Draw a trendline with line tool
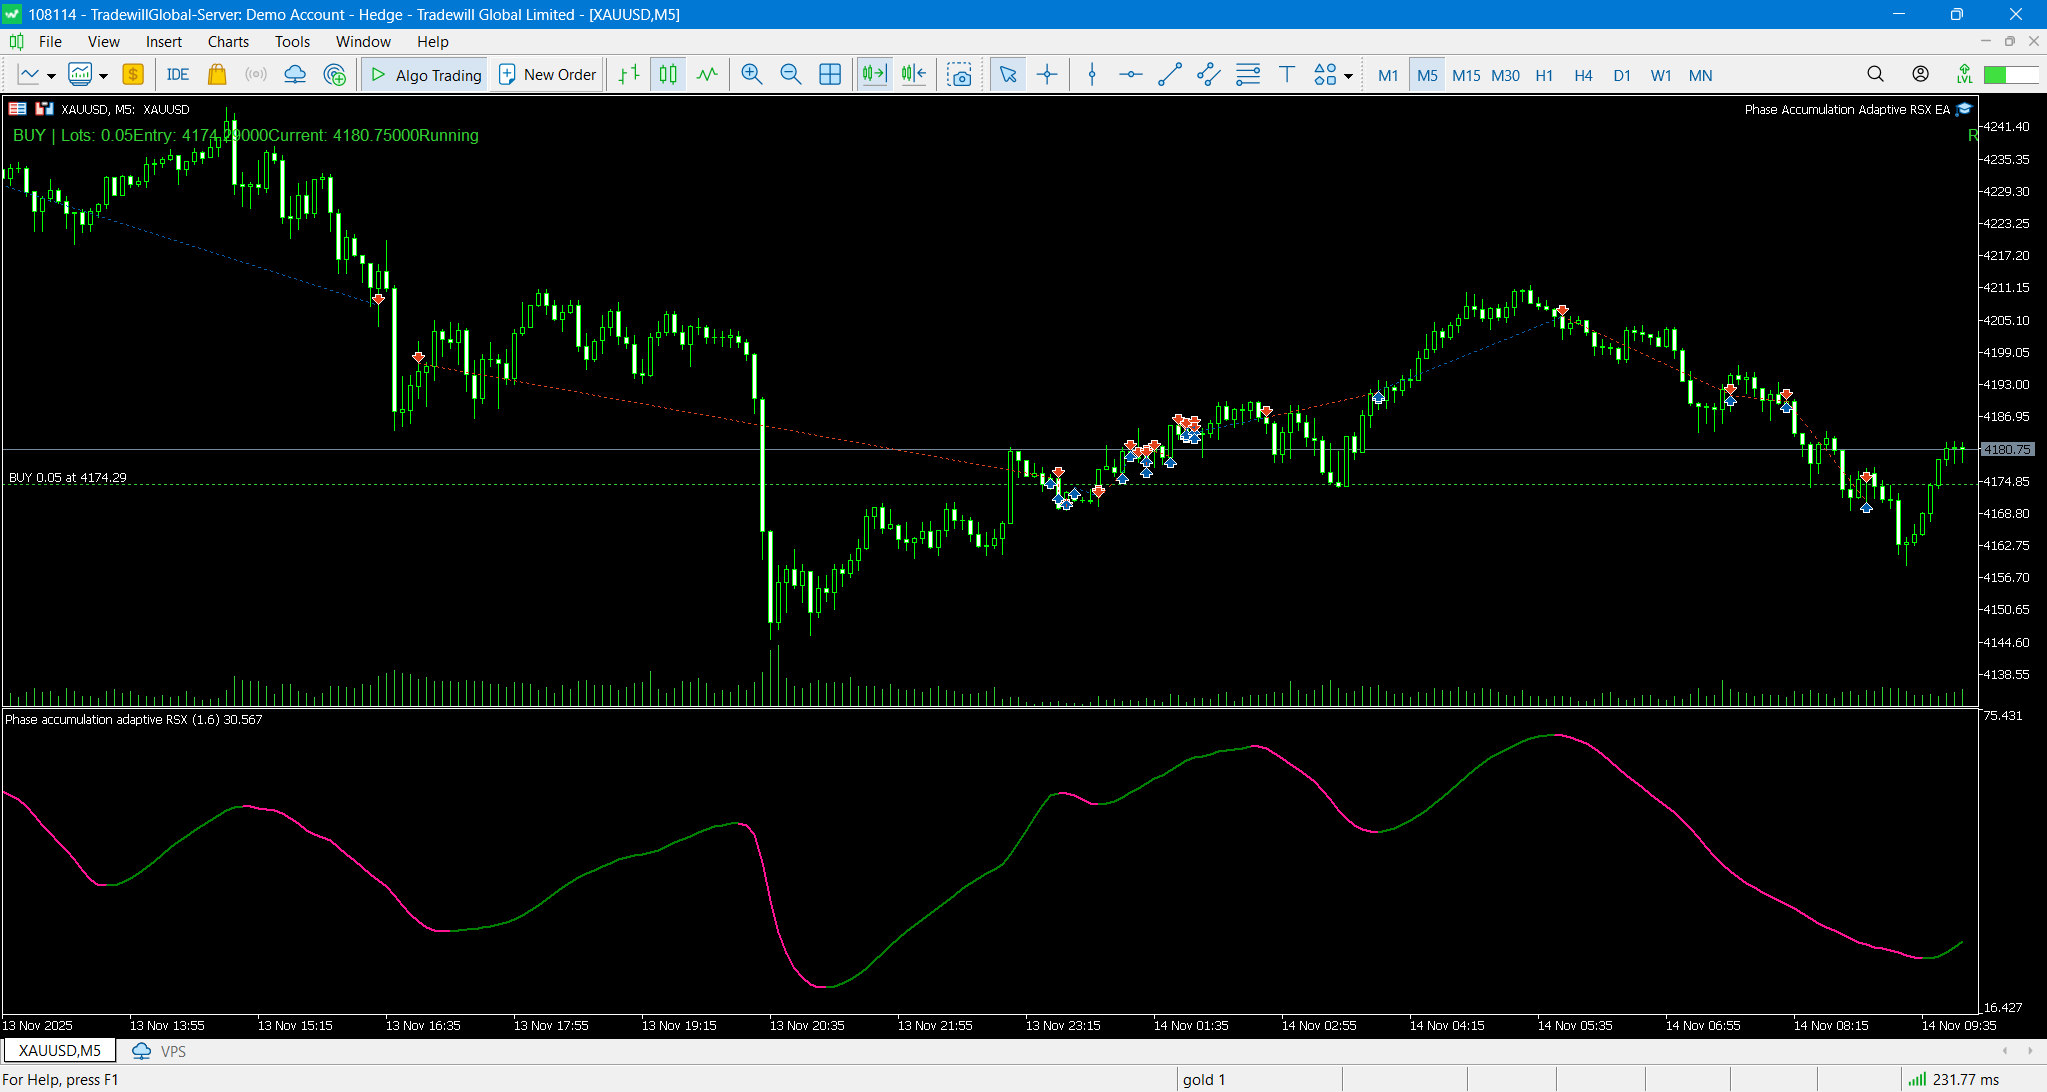 [x=1169, y=75]
